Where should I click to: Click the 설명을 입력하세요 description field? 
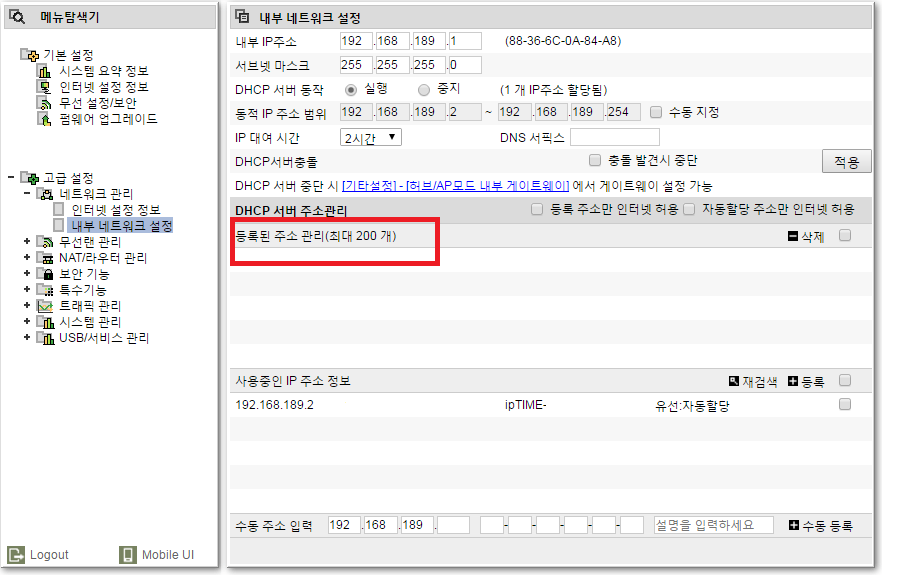[713, 525]
